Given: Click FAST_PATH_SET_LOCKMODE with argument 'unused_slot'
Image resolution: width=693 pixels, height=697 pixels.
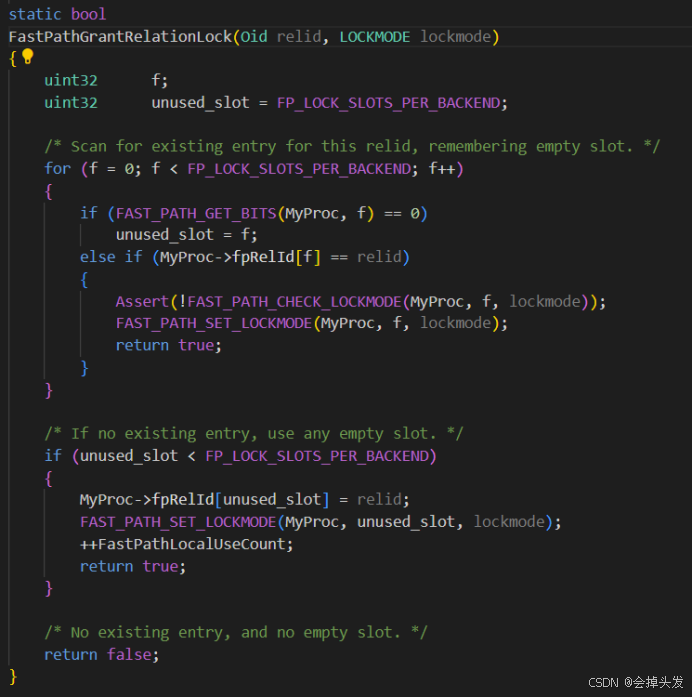Looking at the screenshot, I should coord(178,521).
